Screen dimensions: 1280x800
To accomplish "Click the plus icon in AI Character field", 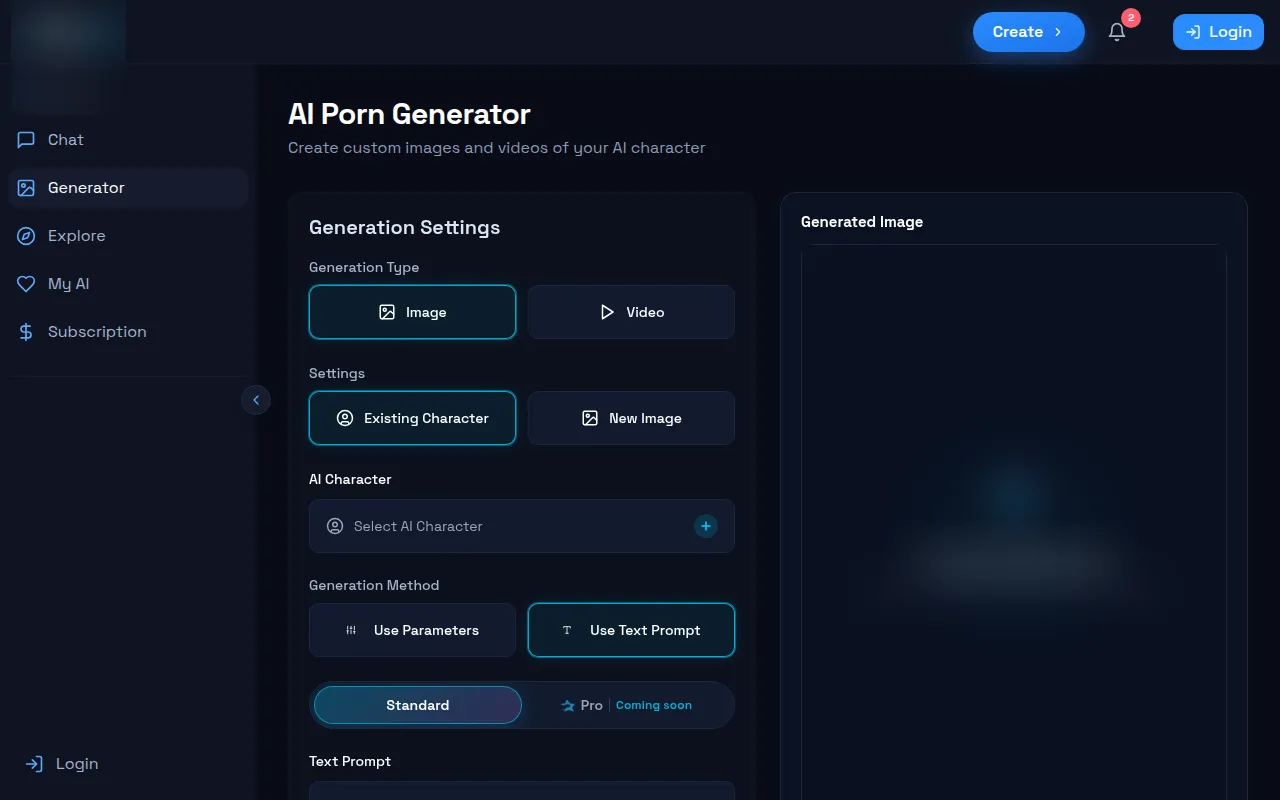I will pos(706,526).
